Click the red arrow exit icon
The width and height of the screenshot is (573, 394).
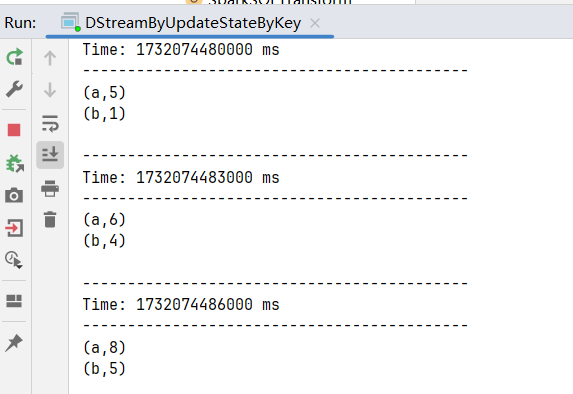(x=14, y=228)
